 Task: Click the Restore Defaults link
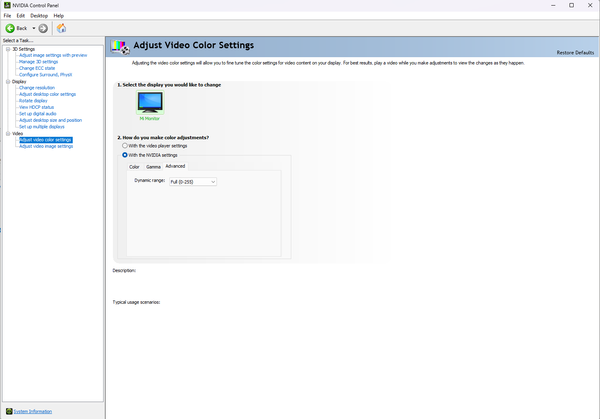tap(576, 52)
